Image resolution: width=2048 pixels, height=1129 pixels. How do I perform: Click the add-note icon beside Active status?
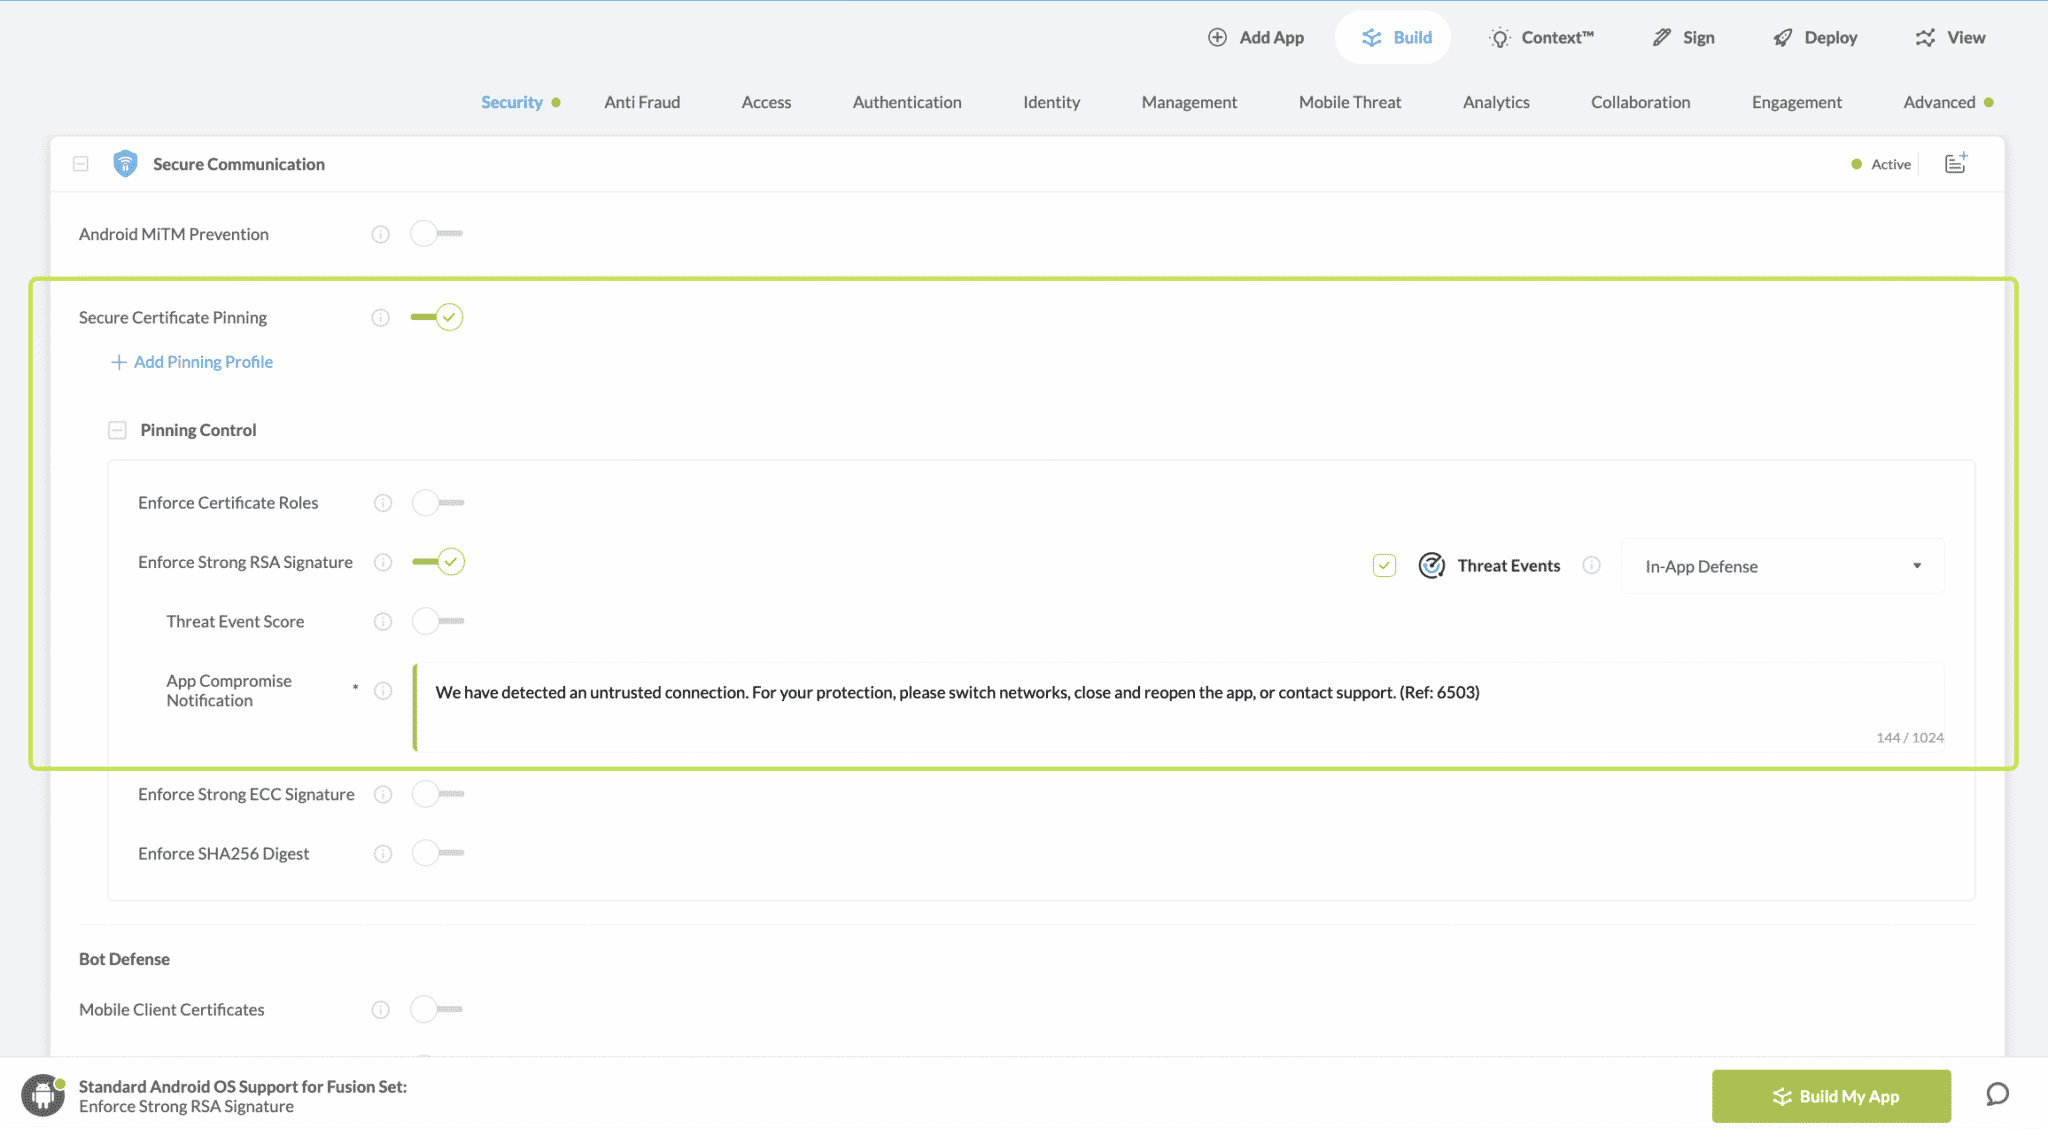[1956, 163]
